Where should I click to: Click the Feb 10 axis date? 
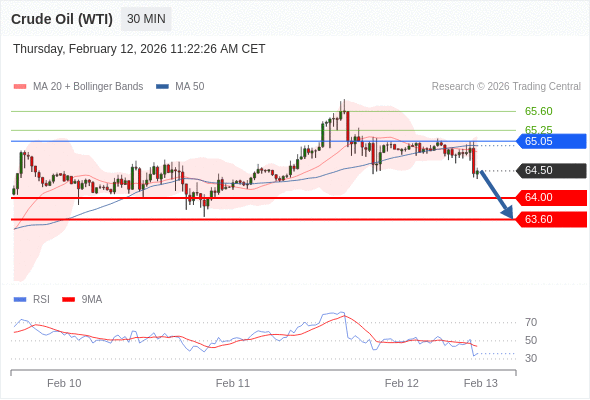click(x=64, y=383)
